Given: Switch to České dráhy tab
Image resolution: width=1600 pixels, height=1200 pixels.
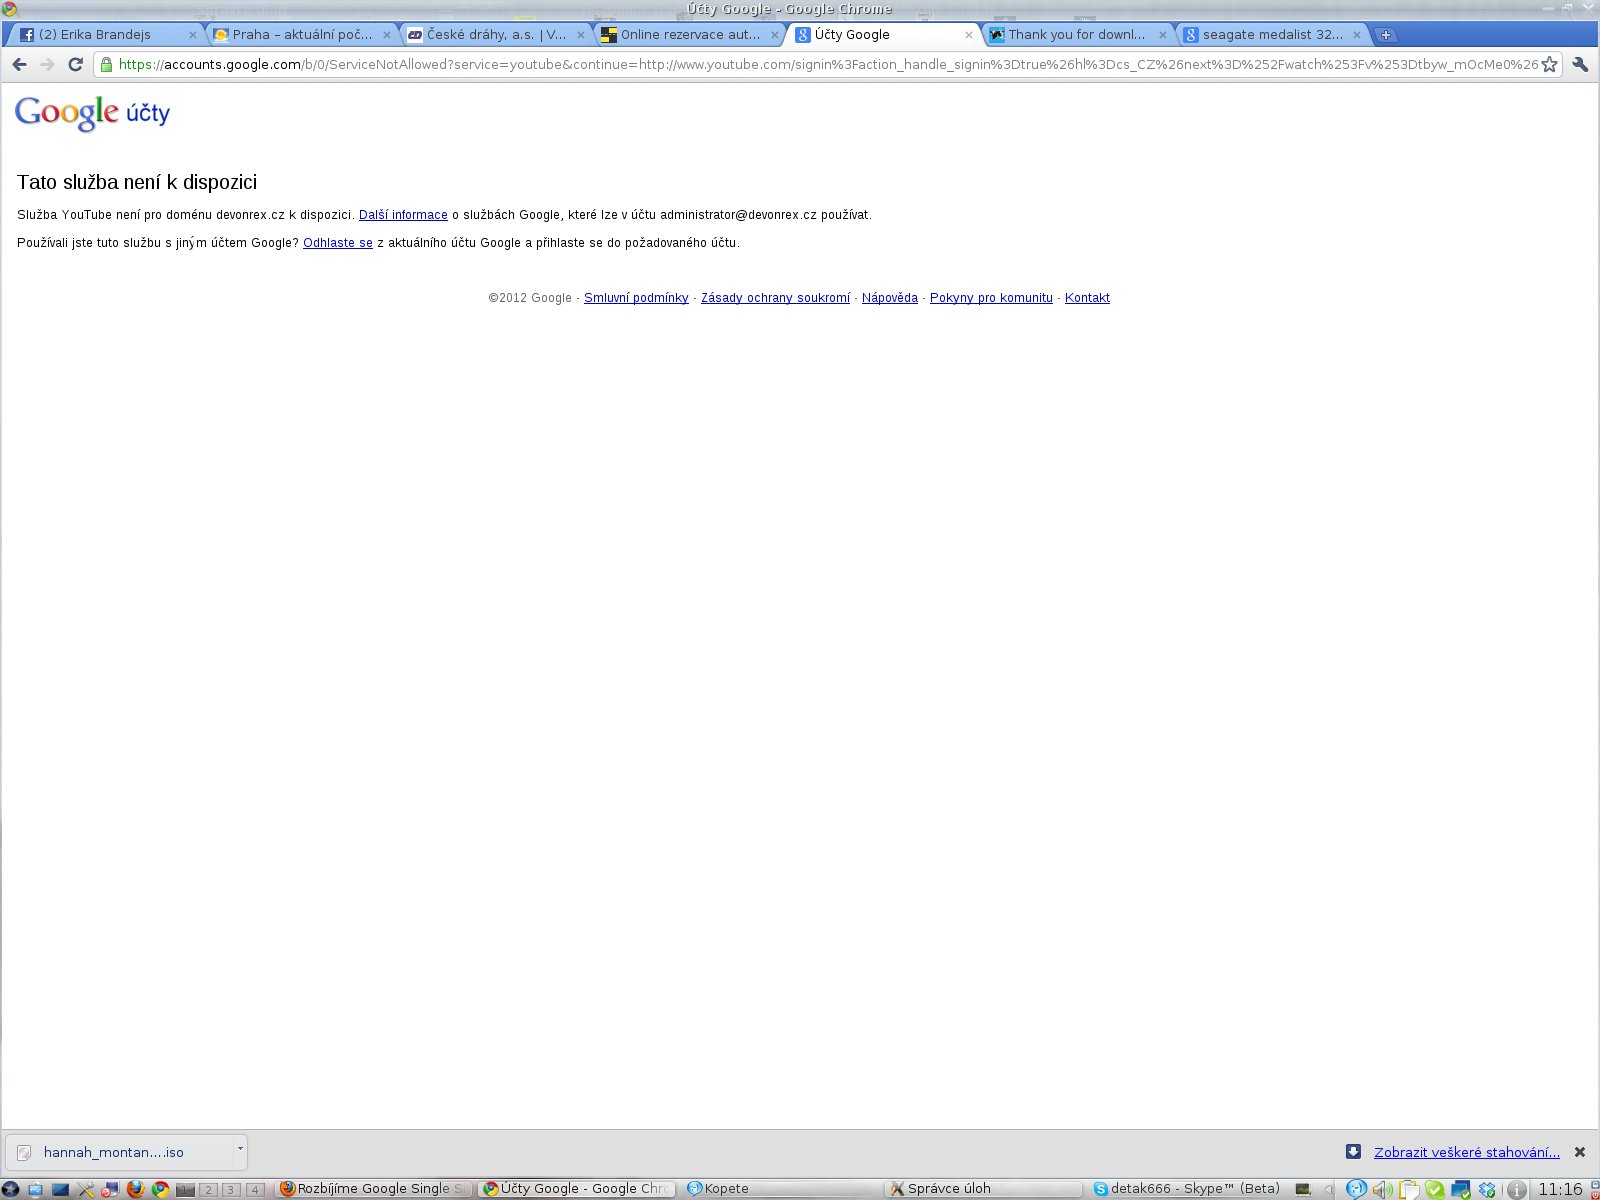Looking at the screenshot, I should [x=495, y=35].
